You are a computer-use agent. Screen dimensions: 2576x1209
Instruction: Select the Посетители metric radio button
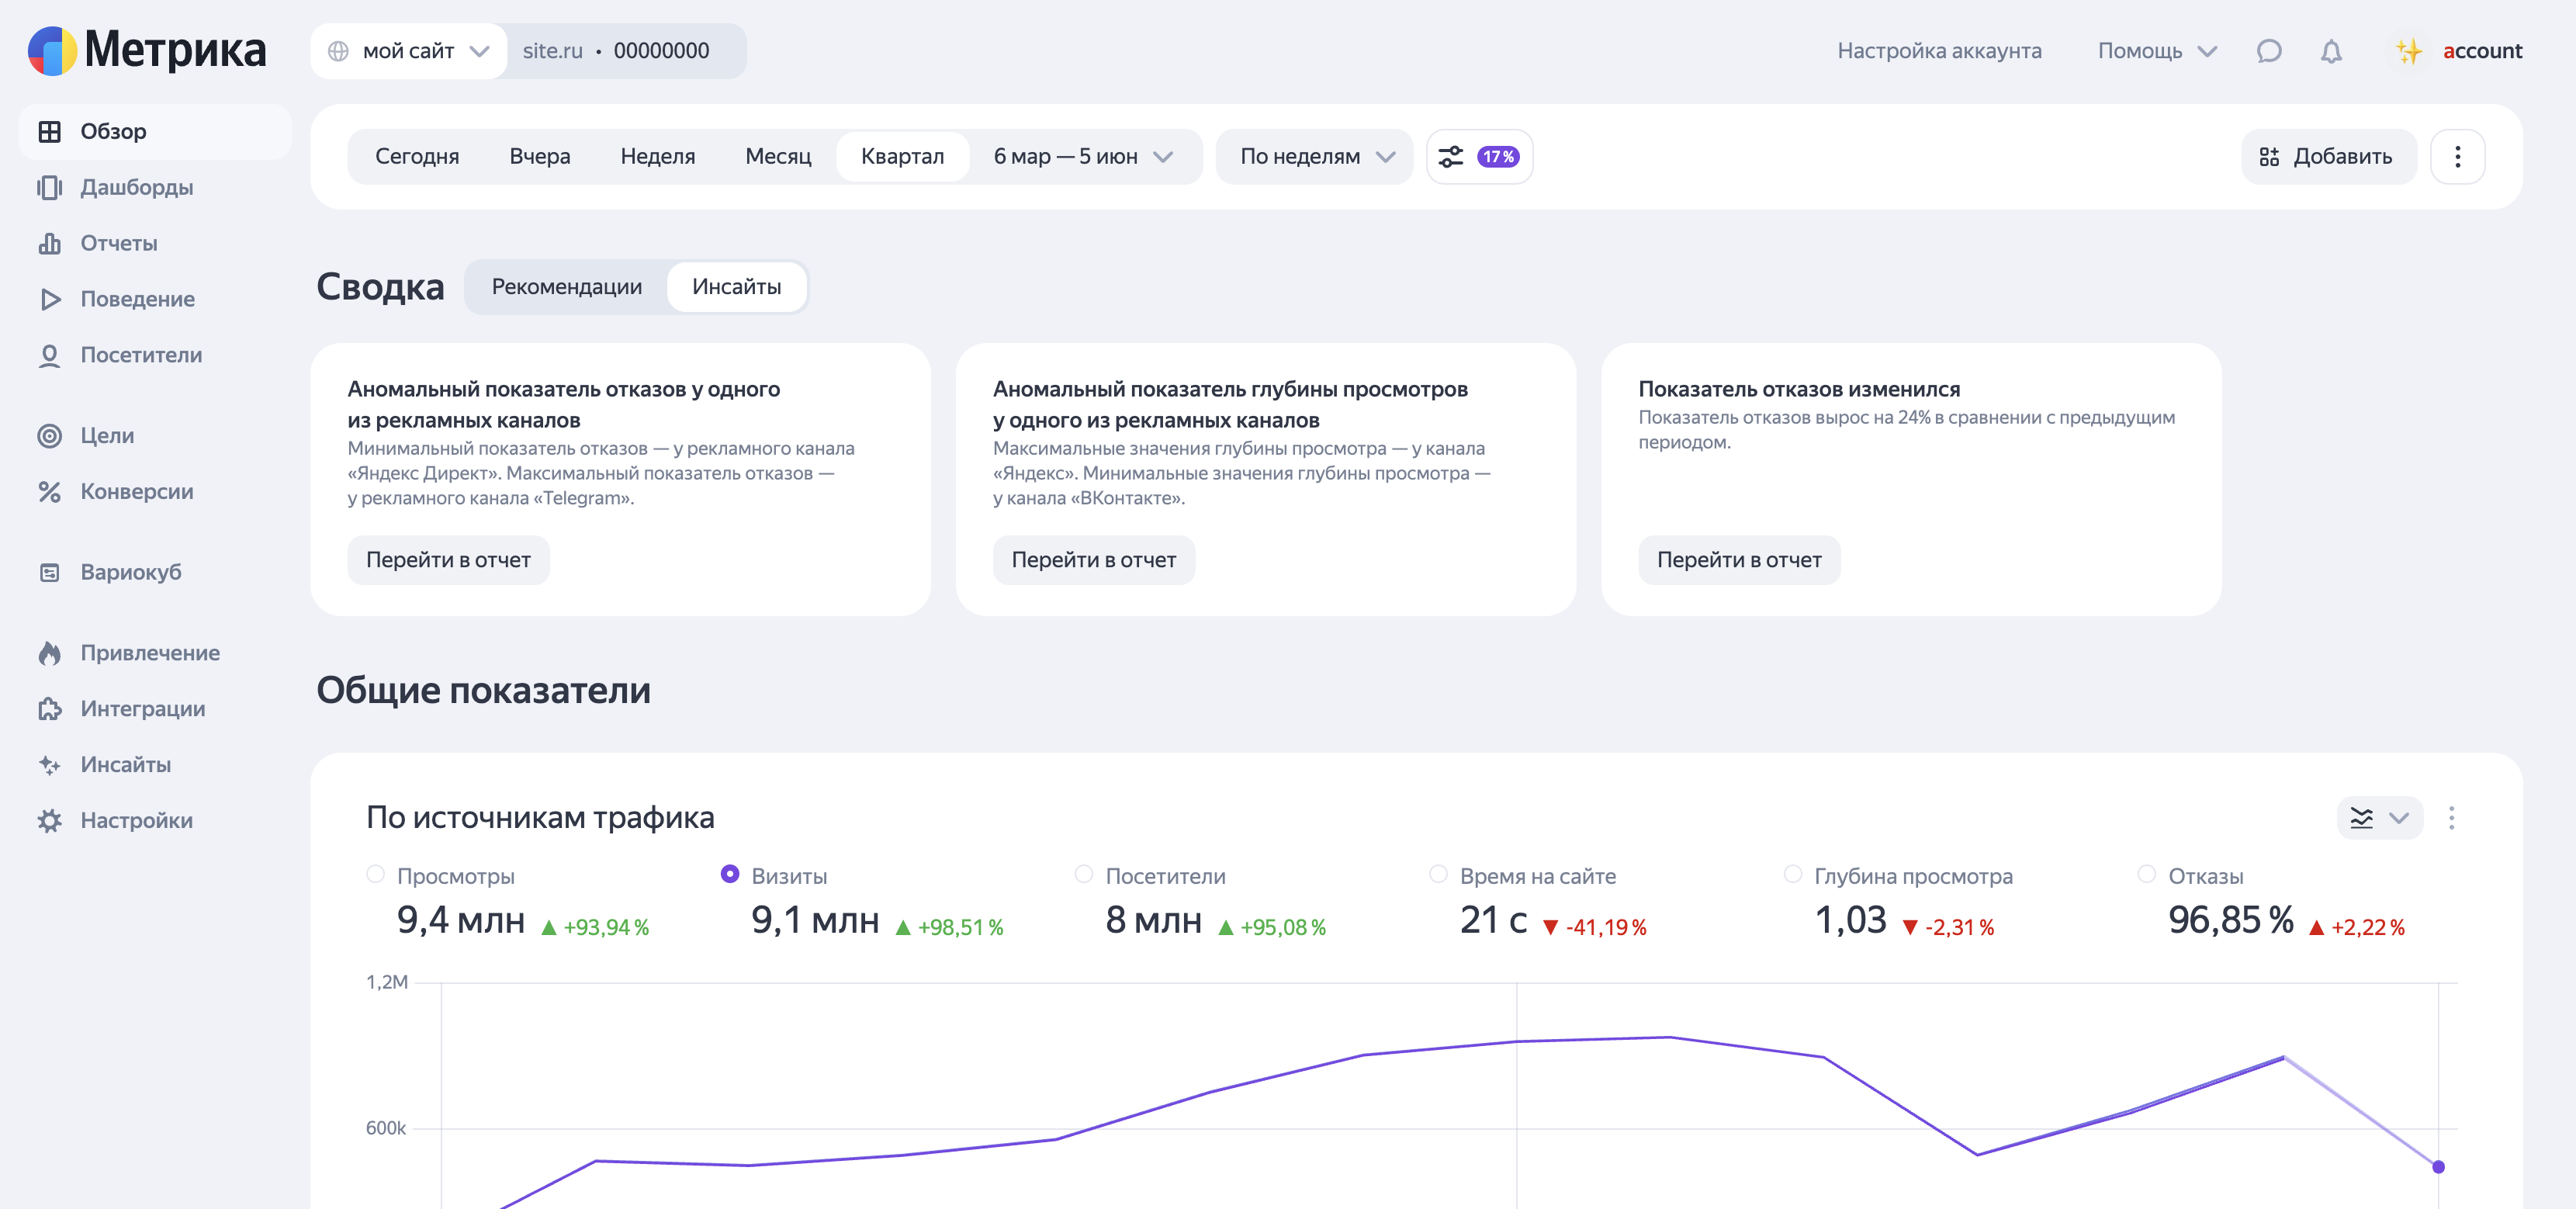[1083, 874]
